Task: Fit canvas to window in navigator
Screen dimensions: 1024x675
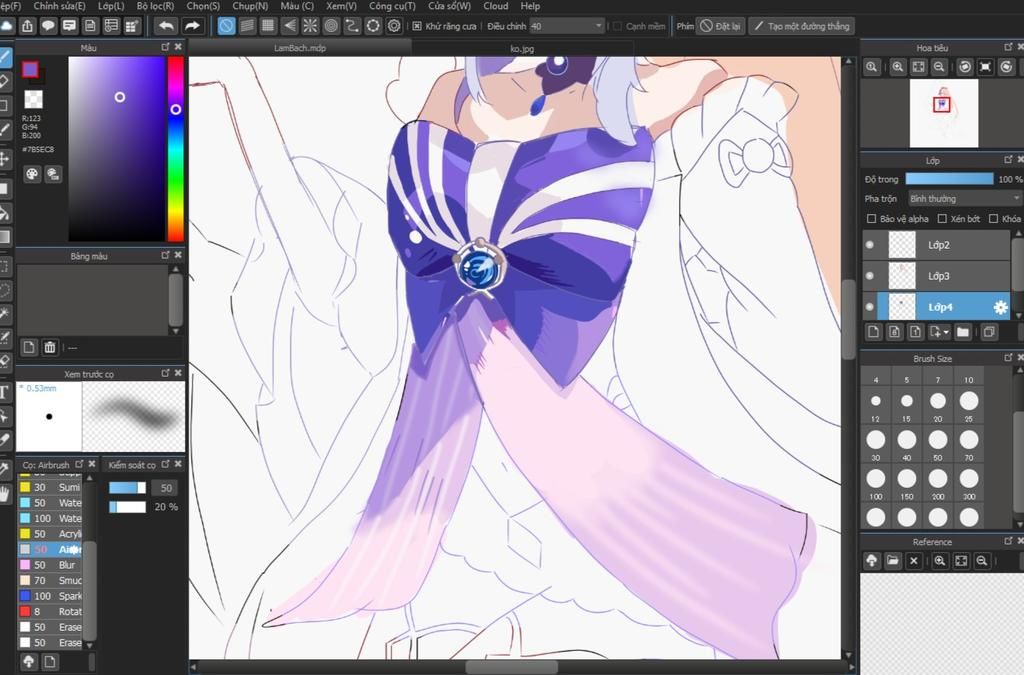Action: (918, 67)
